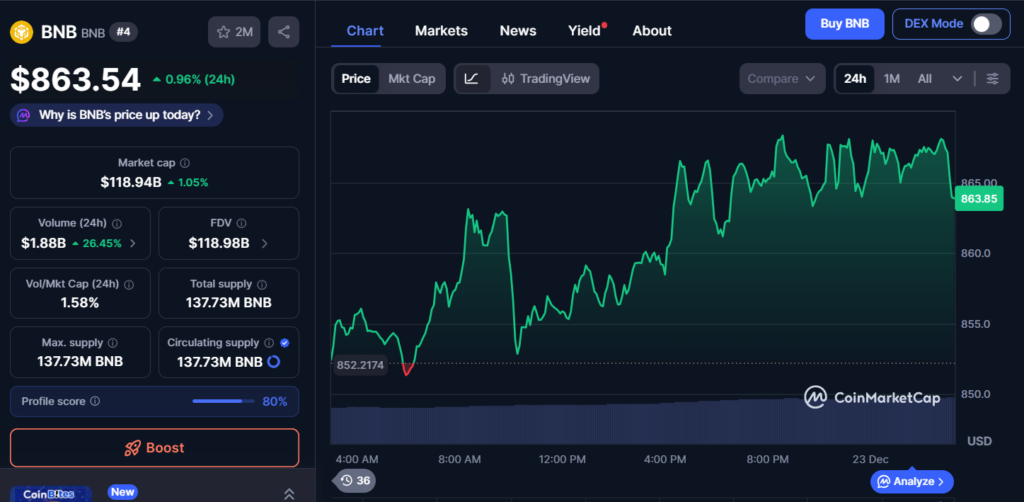Select the Price chart toggle

click(356, 79)
